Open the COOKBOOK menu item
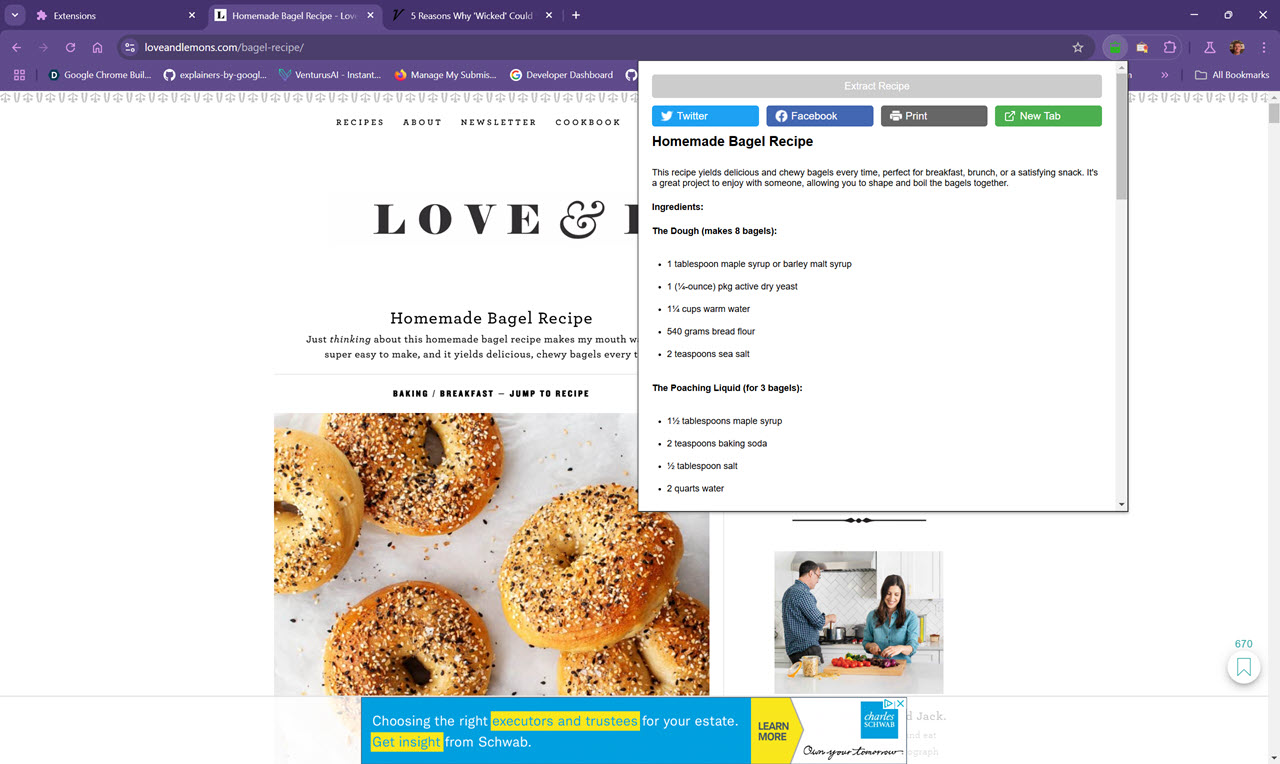This screenshot has width=1280, height=764. 588,122
